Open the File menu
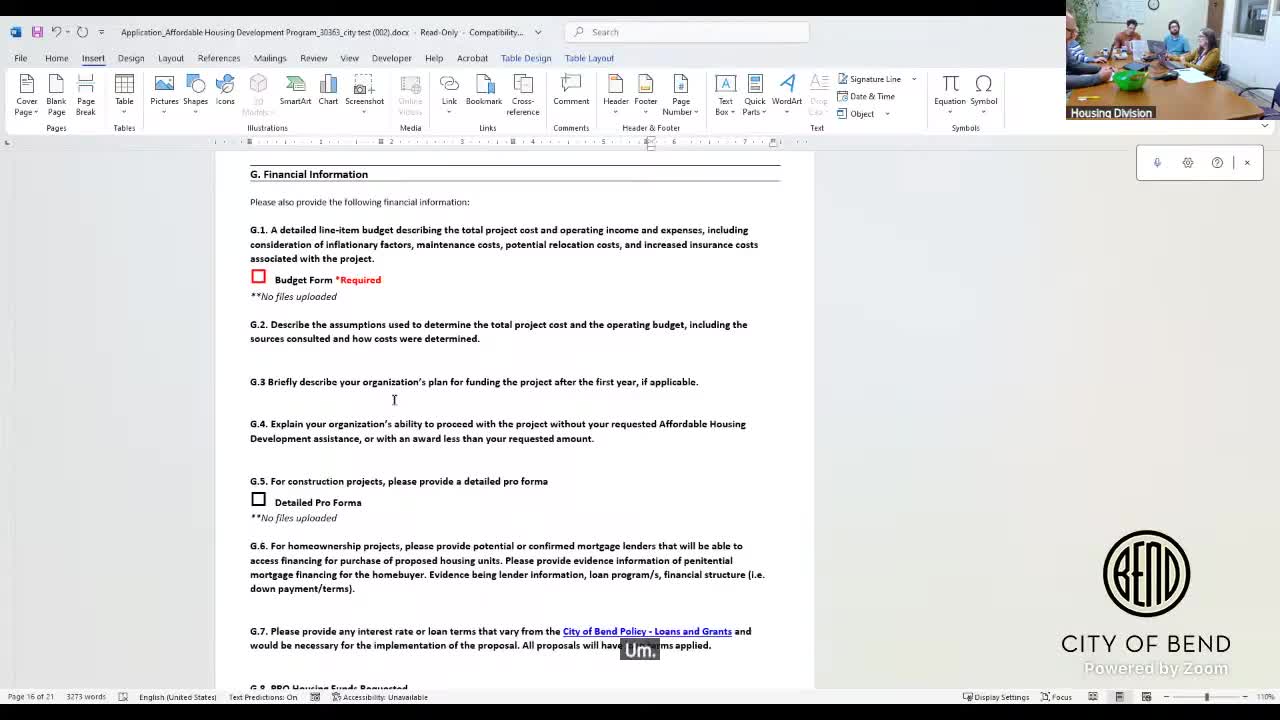 20,58
